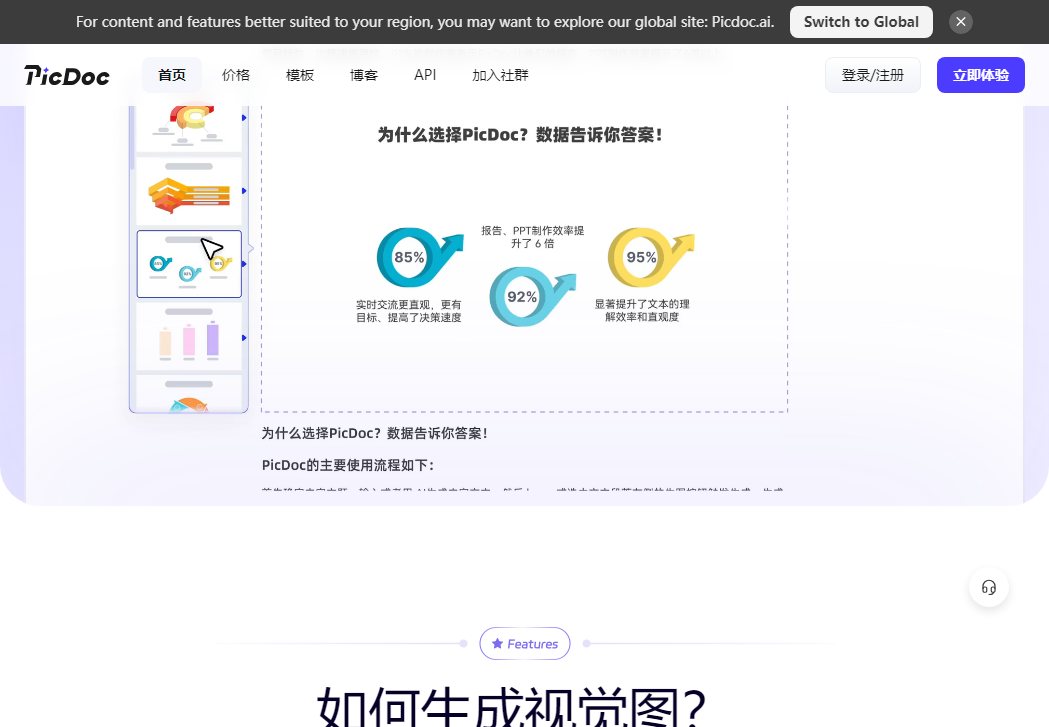Click the heading 如何生成视觉图？
The height and width of the screenshot is (727, 1049).
click(x=512, y=706)
